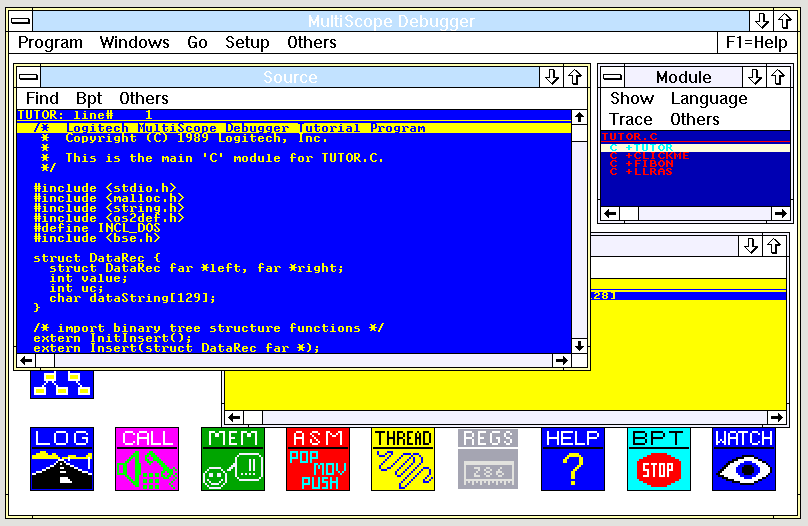The height and width of the screenshot is (526, 808).
Task: Click the 'extern InitInsert();' source line
Action: pos(112,338)
